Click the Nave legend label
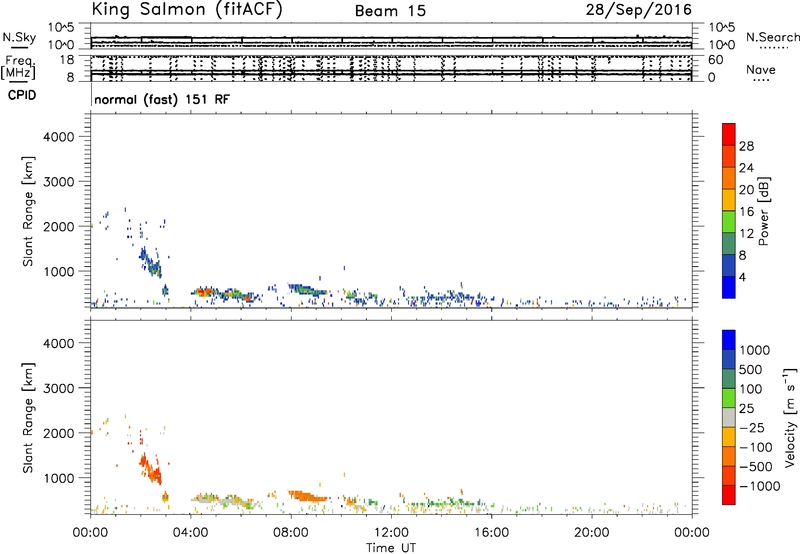This screenshot has height=554, width=800. [761, 70]
